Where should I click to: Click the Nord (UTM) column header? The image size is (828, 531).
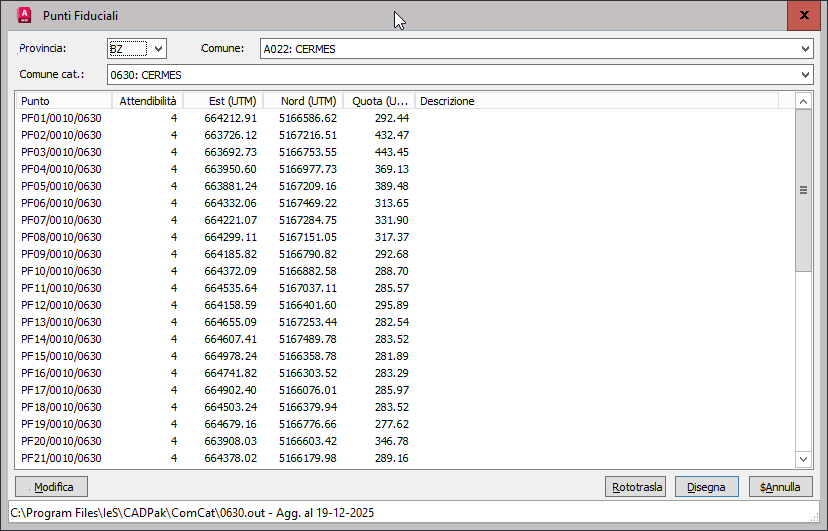(303, 101)
